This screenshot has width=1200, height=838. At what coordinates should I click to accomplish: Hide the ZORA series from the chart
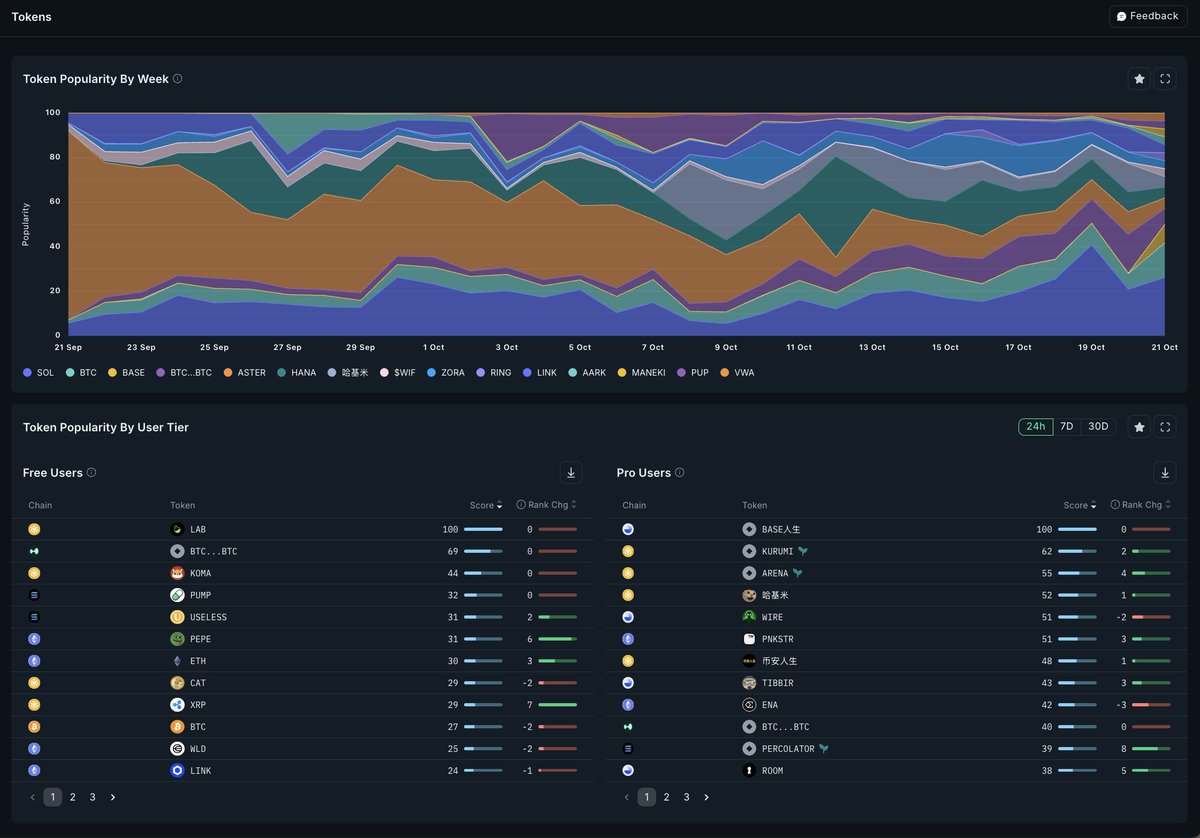[x=446, y=373]
